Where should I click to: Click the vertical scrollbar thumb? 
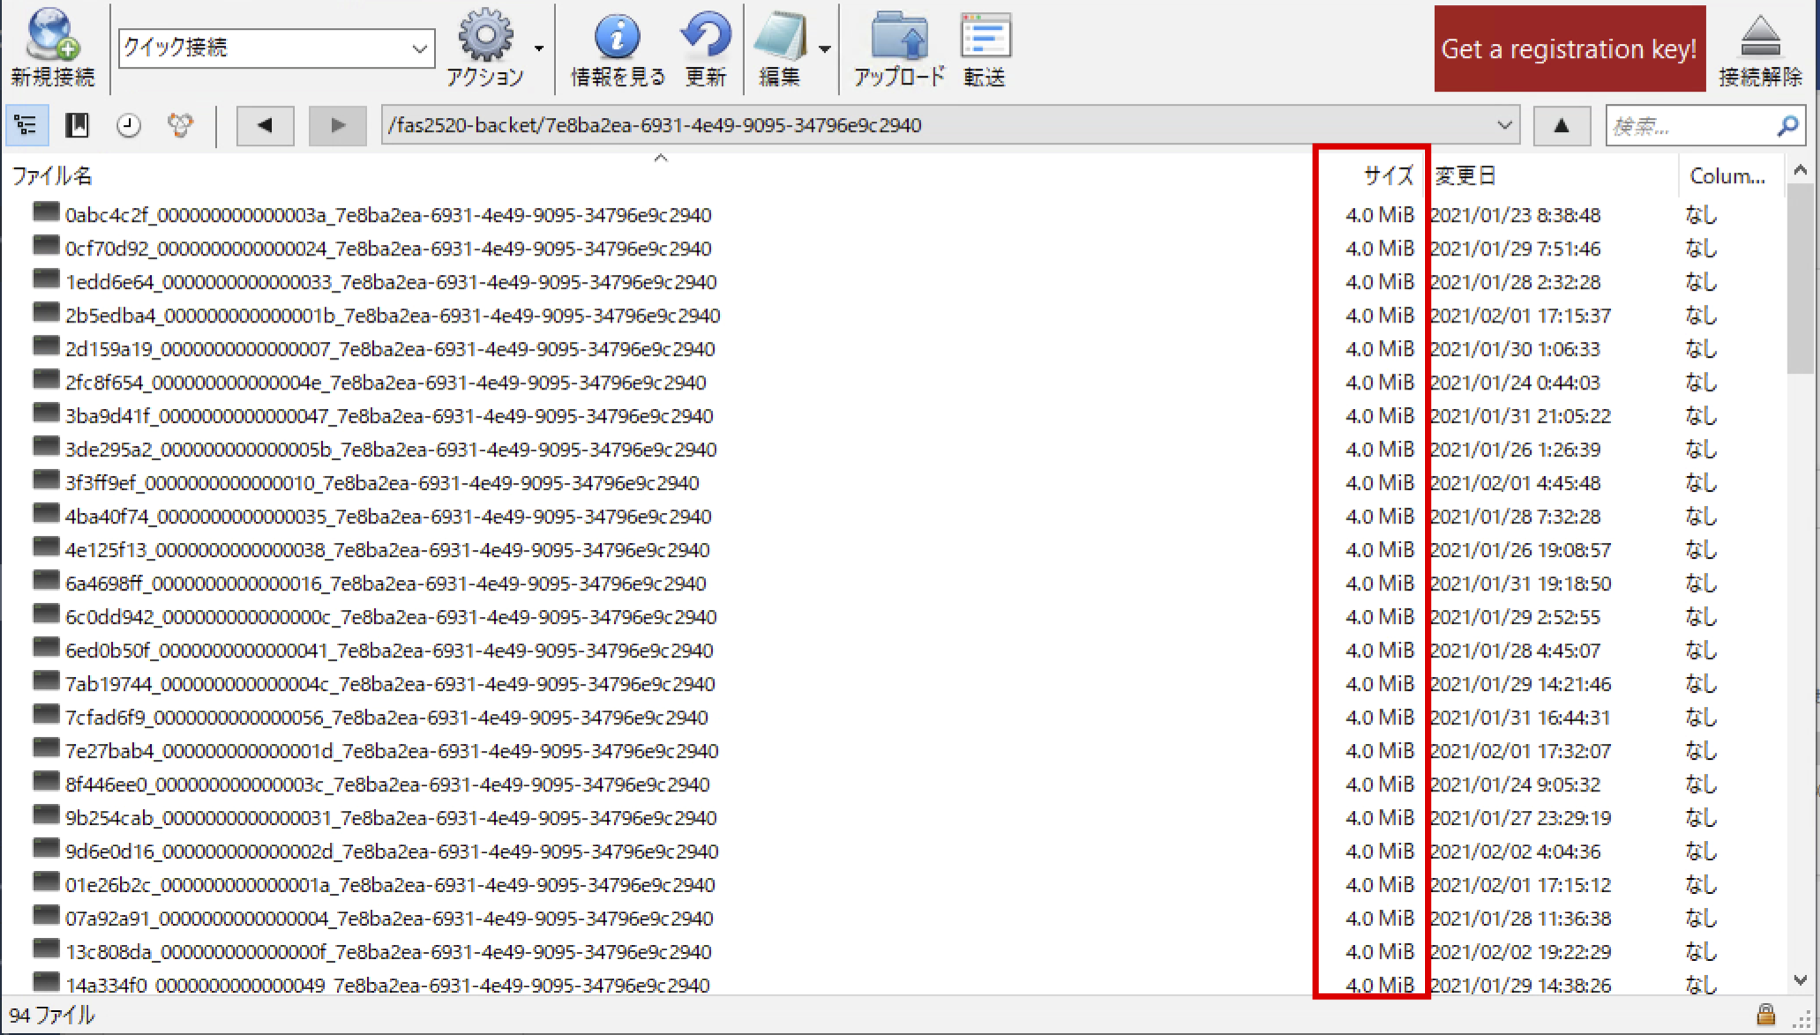coord(1800,279)
